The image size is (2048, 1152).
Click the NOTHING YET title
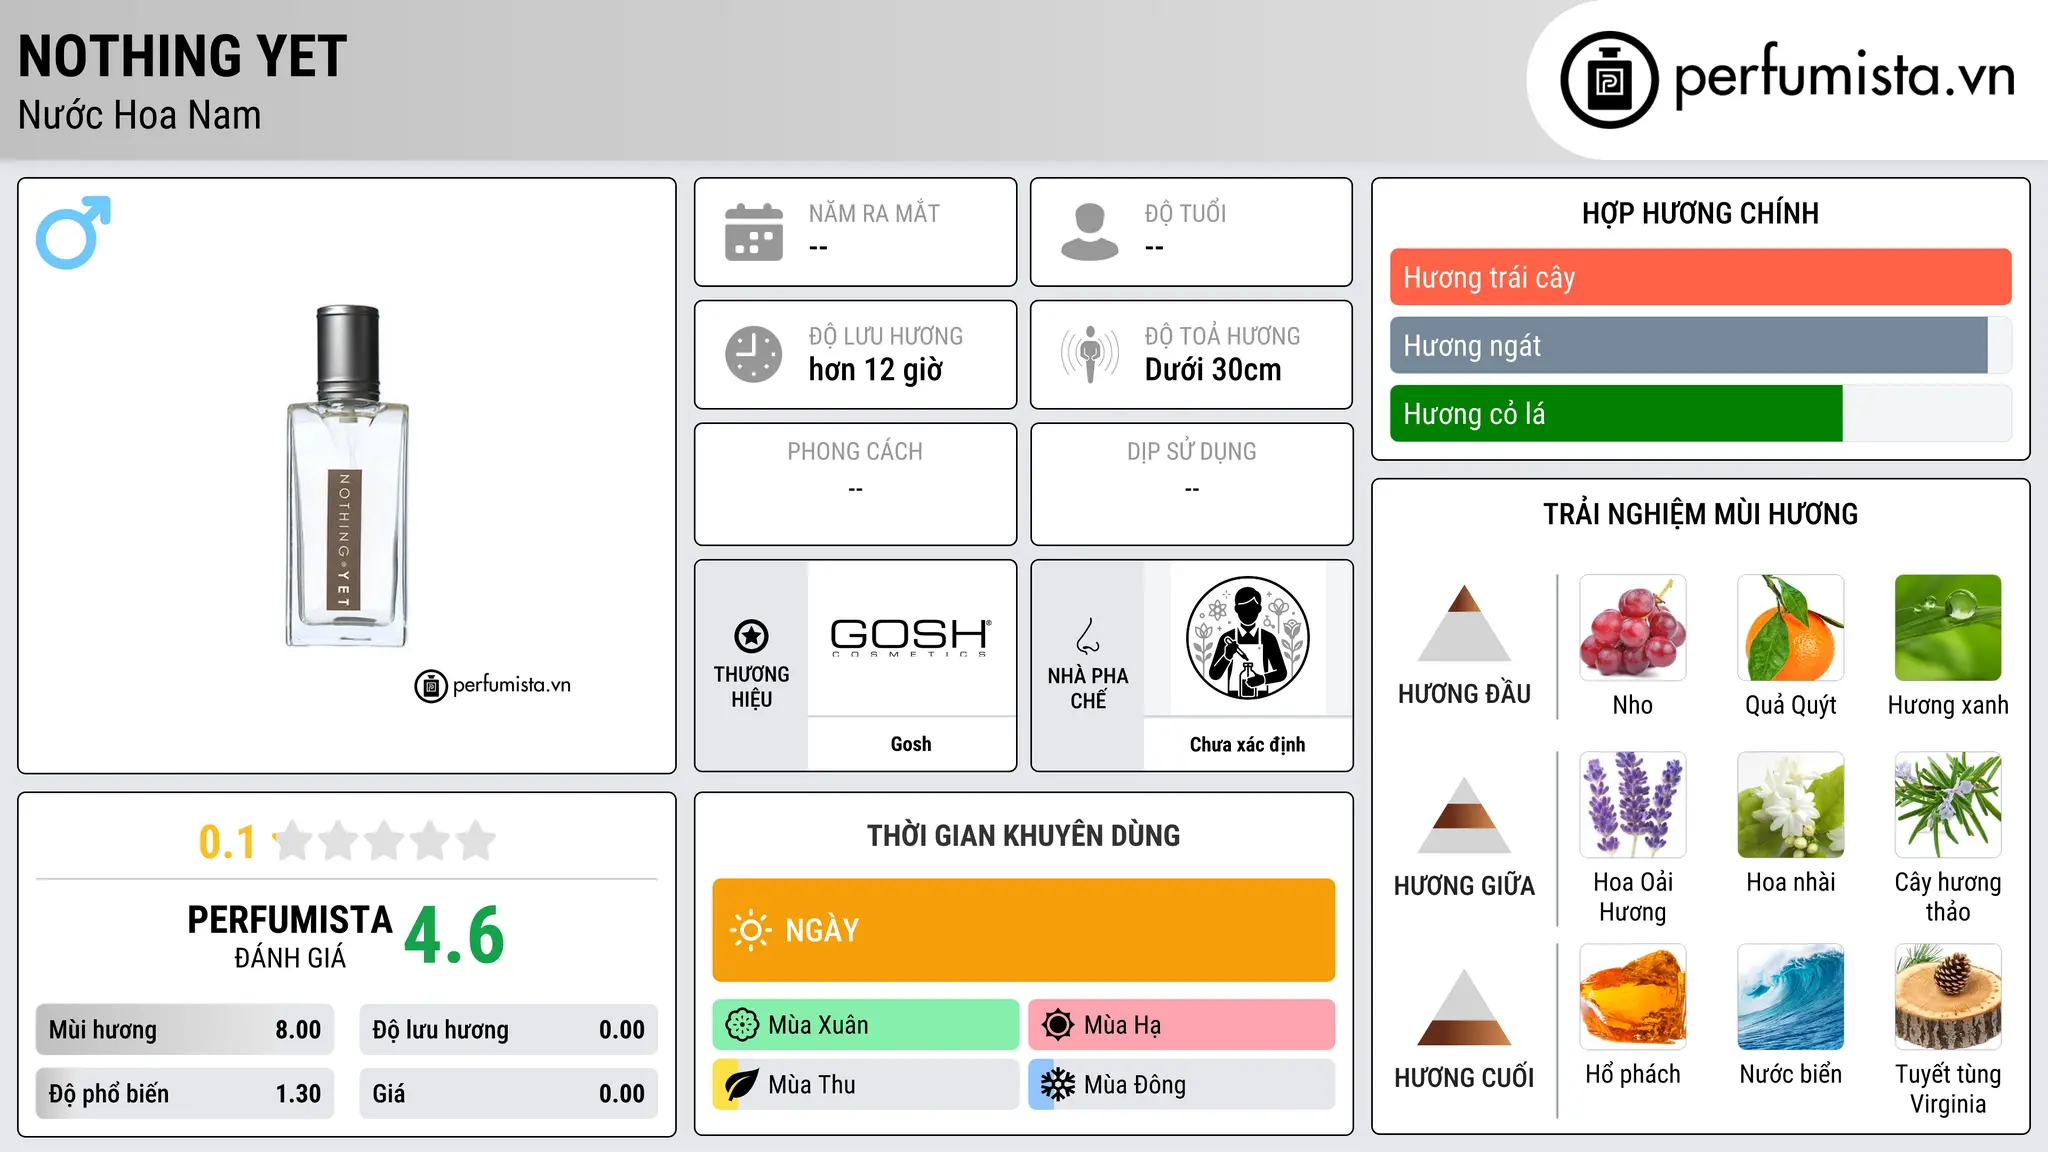tap(182, 56)
